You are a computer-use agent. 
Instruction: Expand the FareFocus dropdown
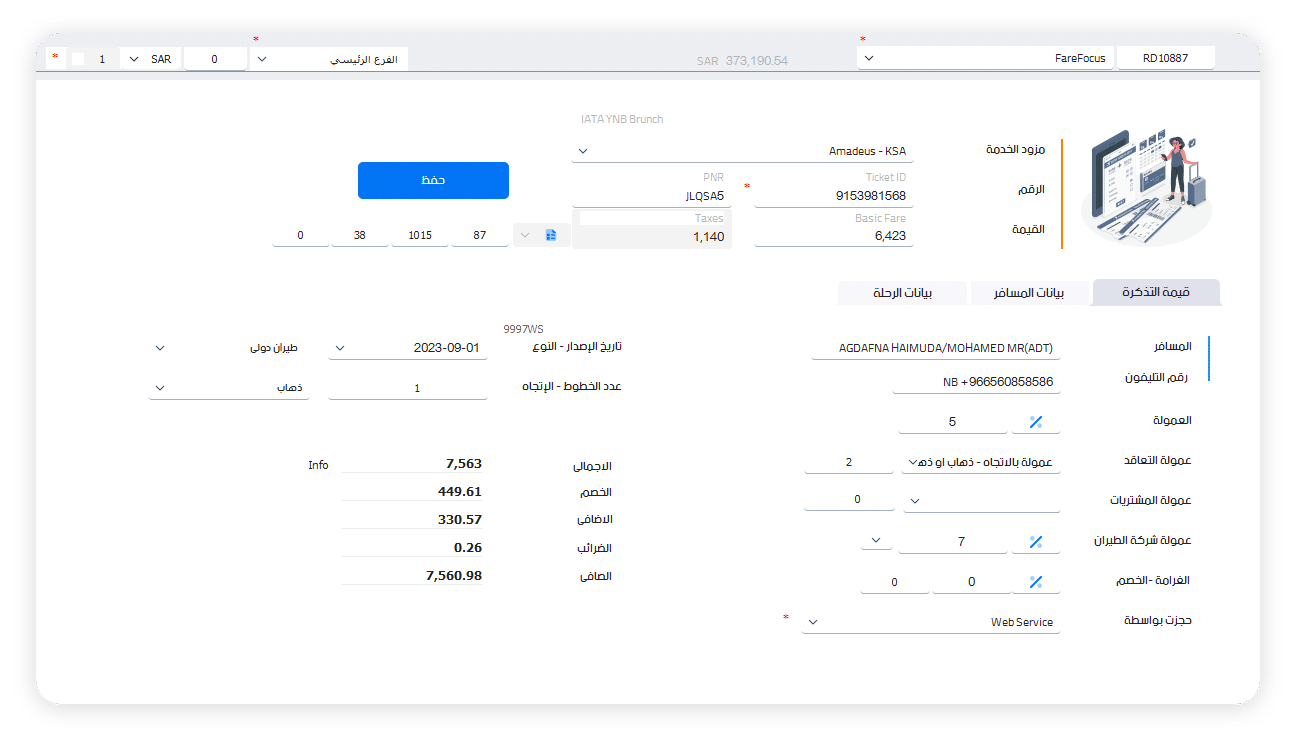point(985,58)
